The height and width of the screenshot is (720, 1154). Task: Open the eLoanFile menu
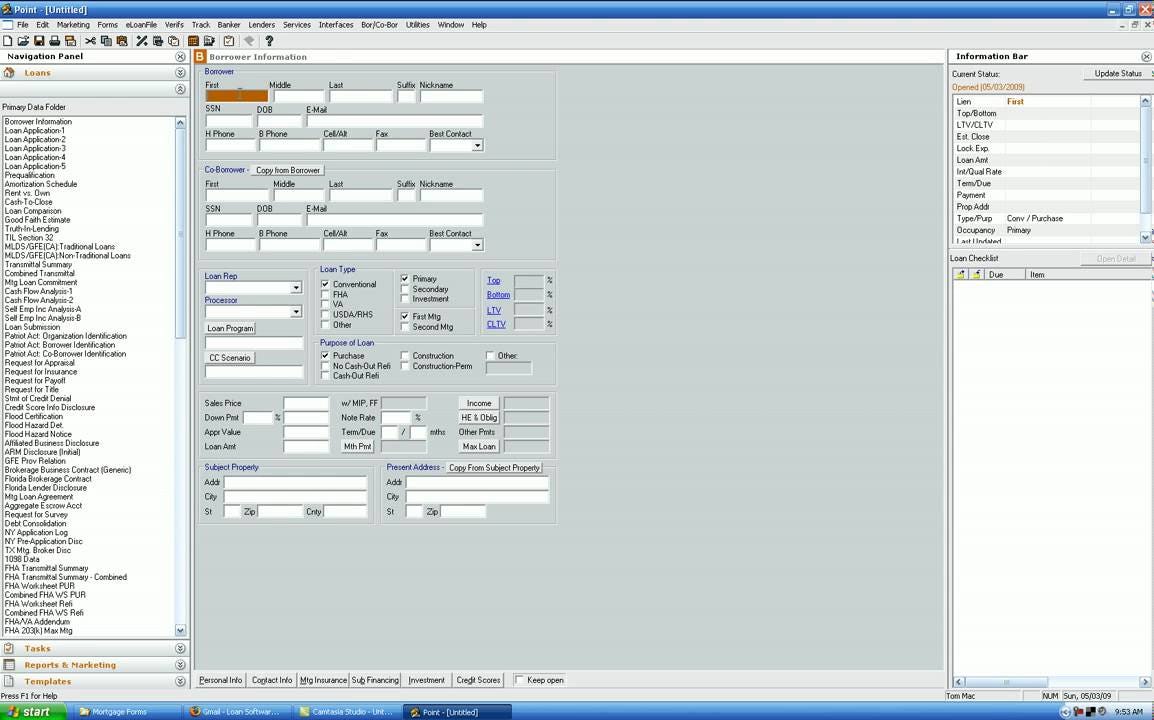[x=141, y=25]
